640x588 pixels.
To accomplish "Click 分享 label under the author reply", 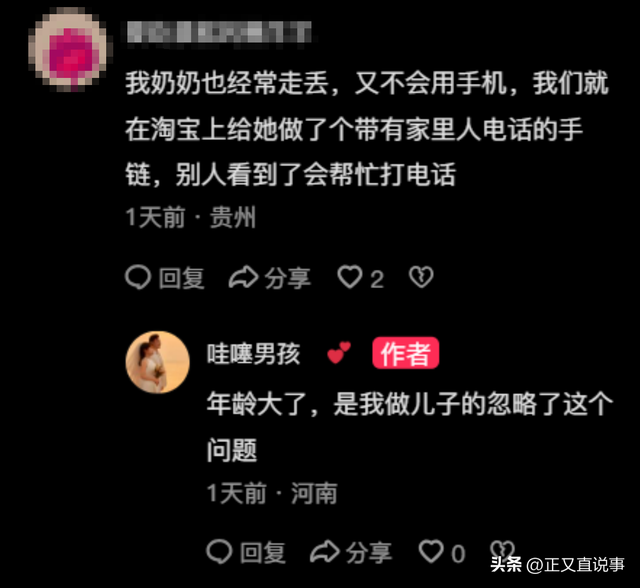I will 369,552.
